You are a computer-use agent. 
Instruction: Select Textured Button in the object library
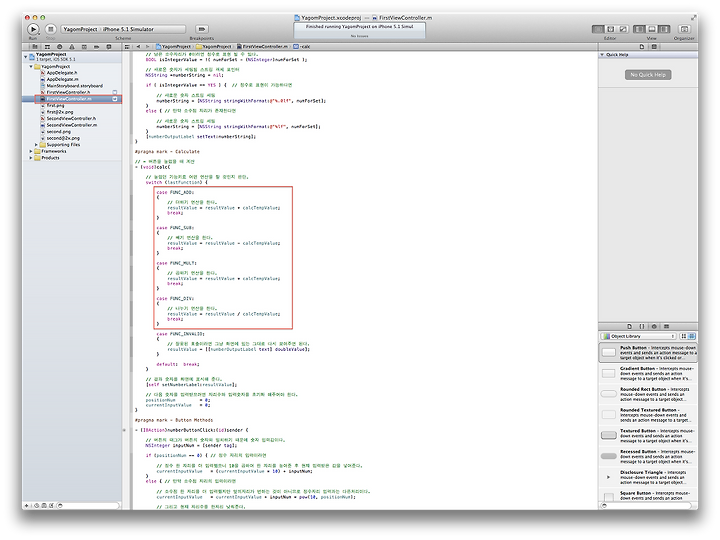[648, 436]
